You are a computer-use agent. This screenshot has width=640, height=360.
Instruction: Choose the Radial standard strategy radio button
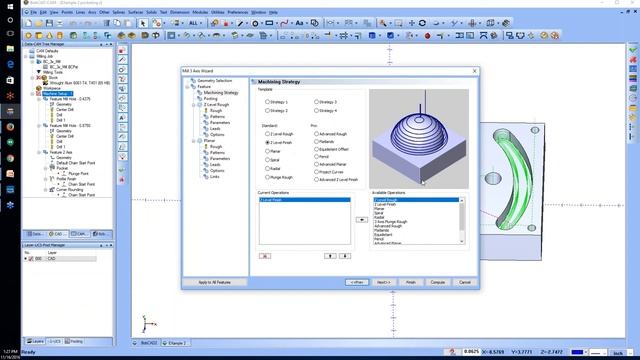click(267, 169)
